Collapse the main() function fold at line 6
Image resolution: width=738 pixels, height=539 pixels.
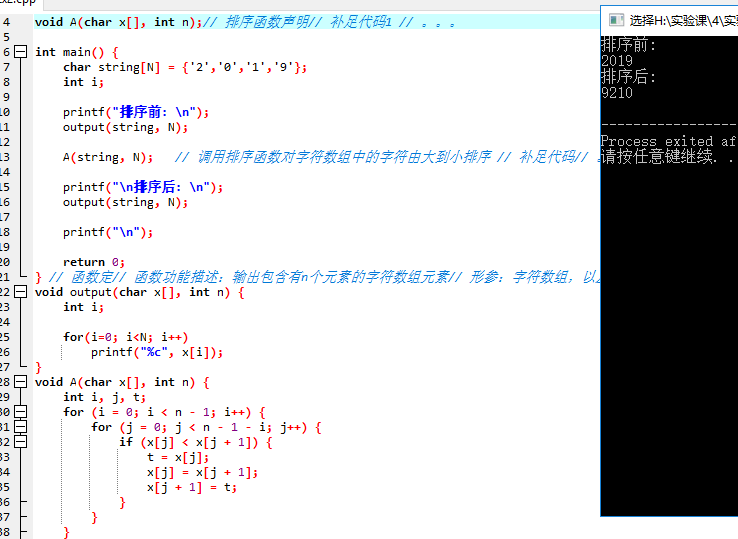coord(21,52)
